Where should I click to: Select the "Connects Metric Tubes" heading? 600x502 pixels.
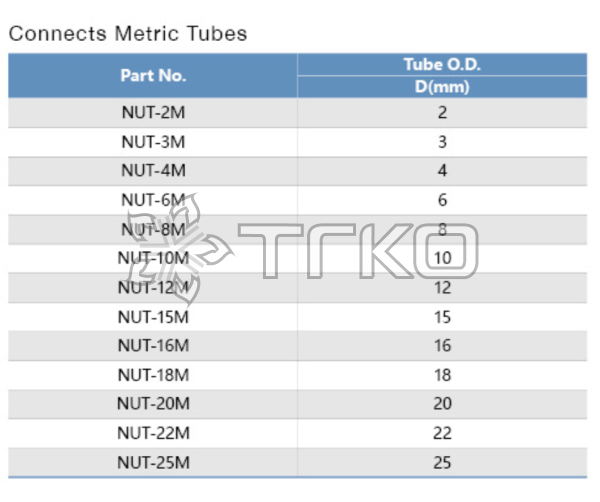point(127,33)
